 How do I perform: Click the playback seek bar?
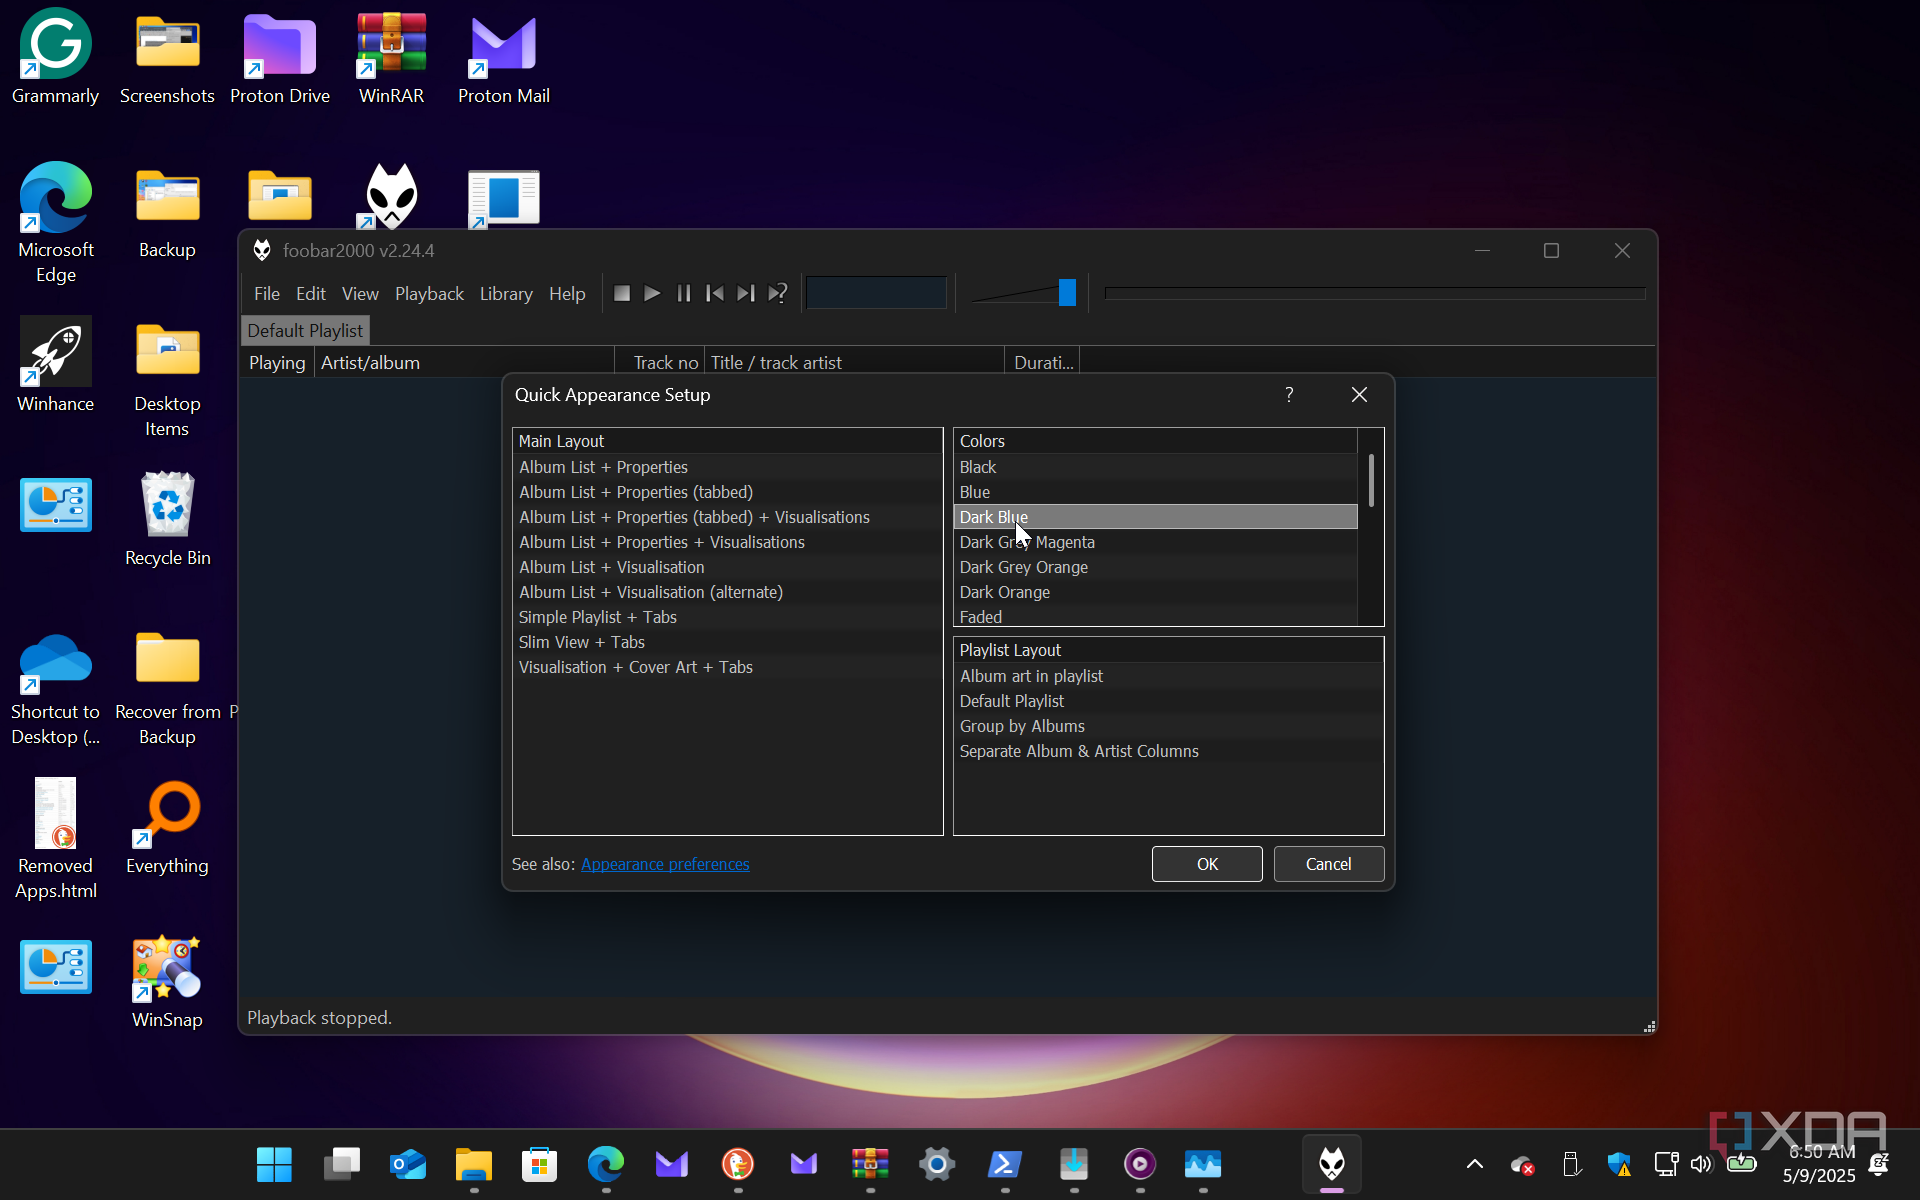[1375, 293]
